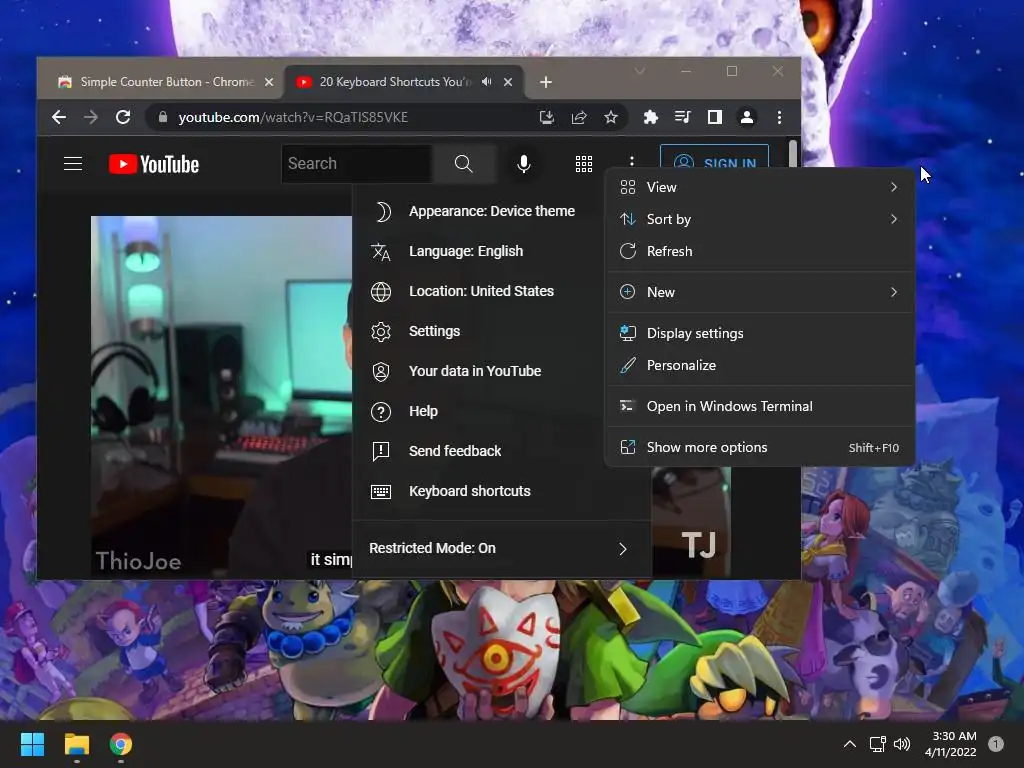This screenshot has width=1024, height=768.
Task: Choose Refresh from the desktop context menu
Action: 760,251
